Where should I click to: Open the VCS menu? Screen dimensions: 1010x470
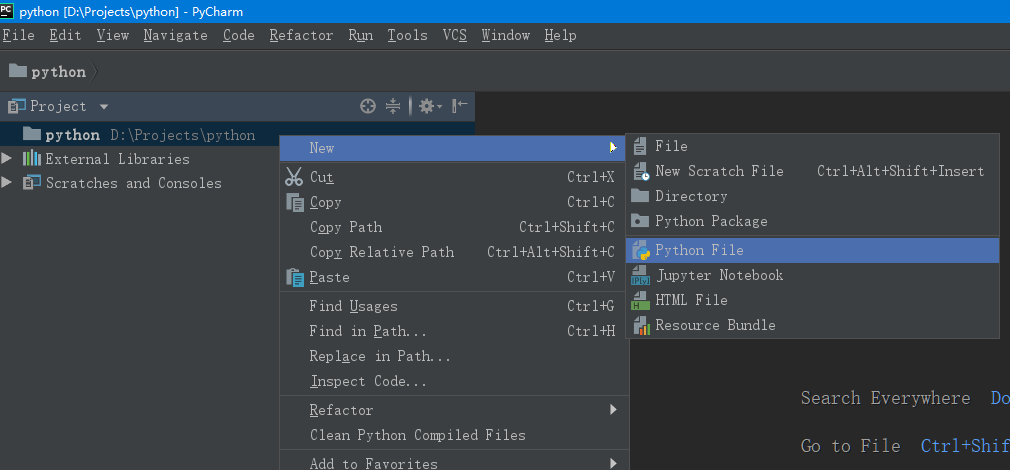(455, 35)
